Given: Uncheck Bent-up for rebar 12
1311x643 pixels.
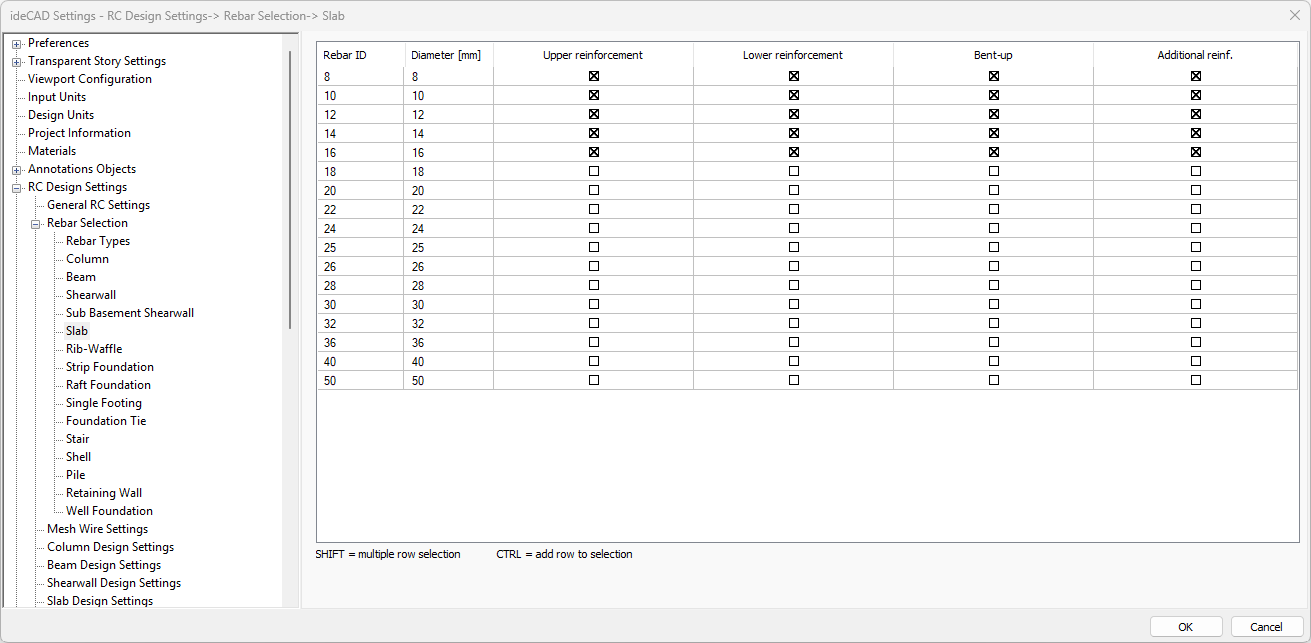Looking at the screenshot, I should pos(994,114).
